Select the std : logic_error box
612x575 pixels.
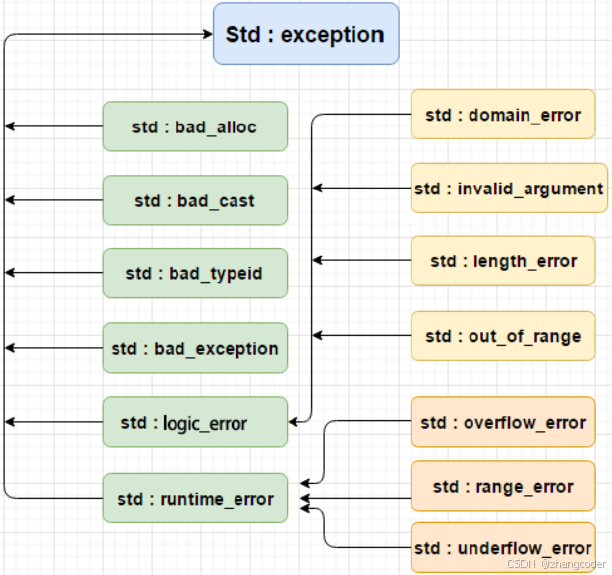195,422
